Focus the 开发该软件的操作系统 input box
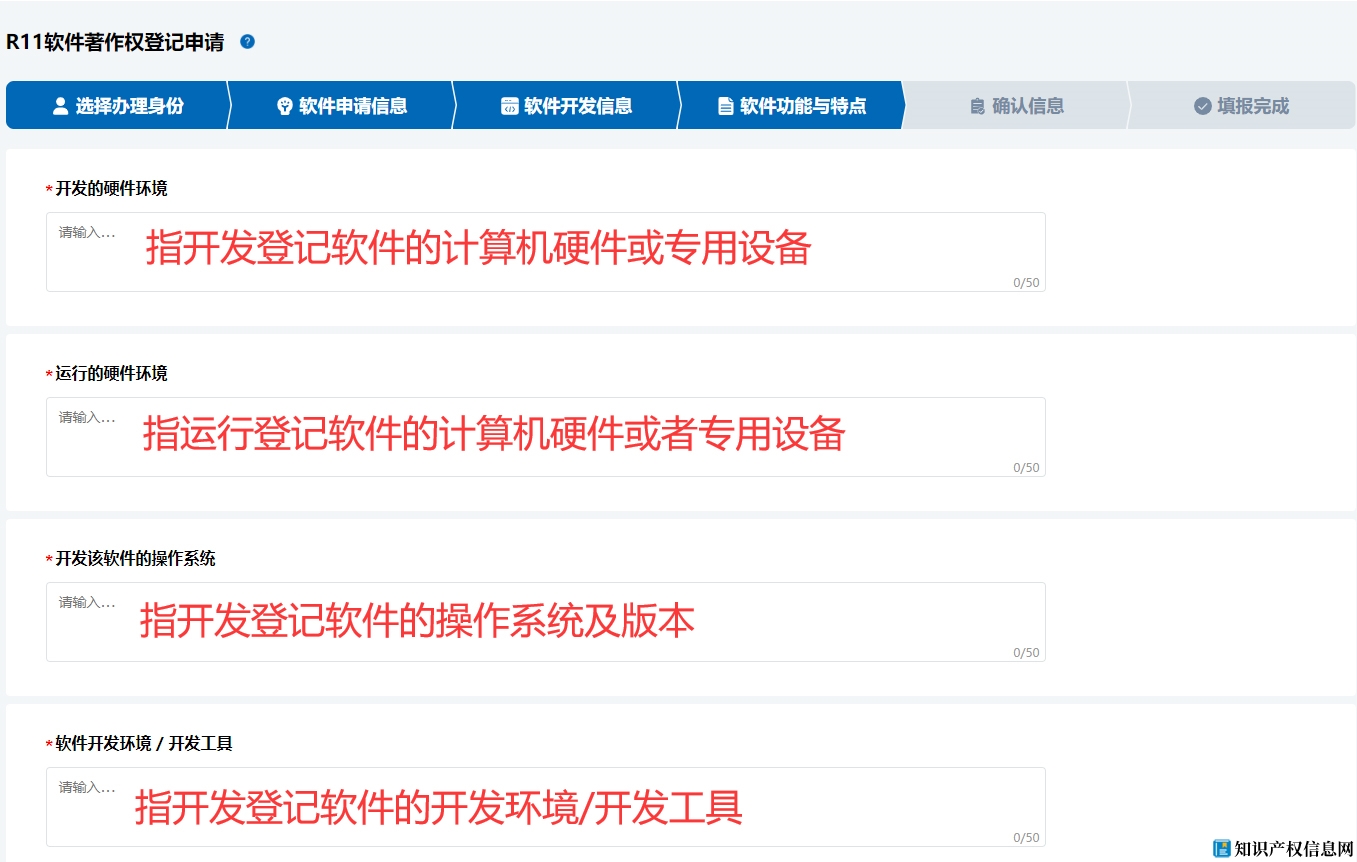The height and width of the screenshot is (862, 1357). 545,622
